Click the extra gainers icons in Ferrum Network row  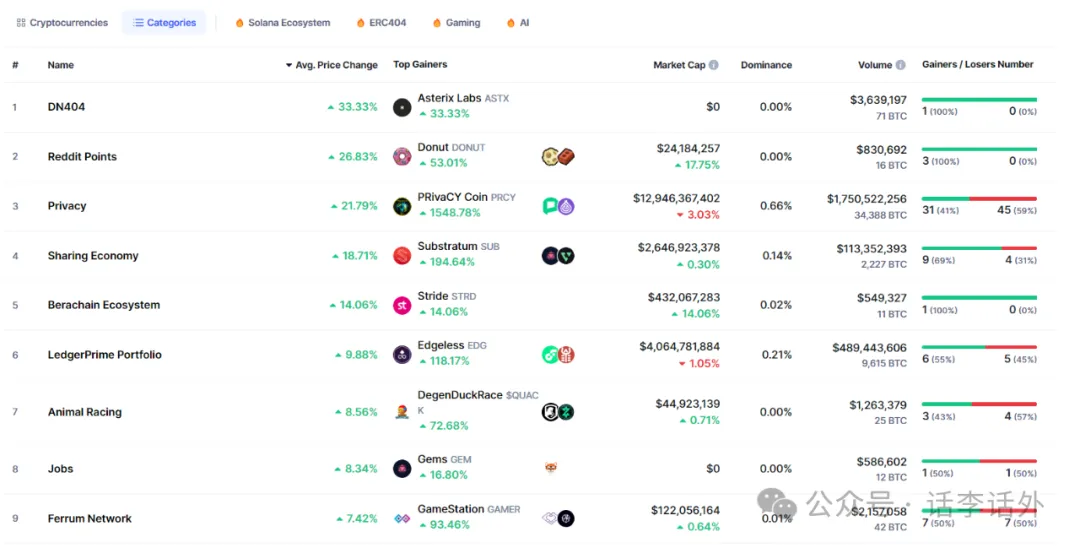(559, 518)
